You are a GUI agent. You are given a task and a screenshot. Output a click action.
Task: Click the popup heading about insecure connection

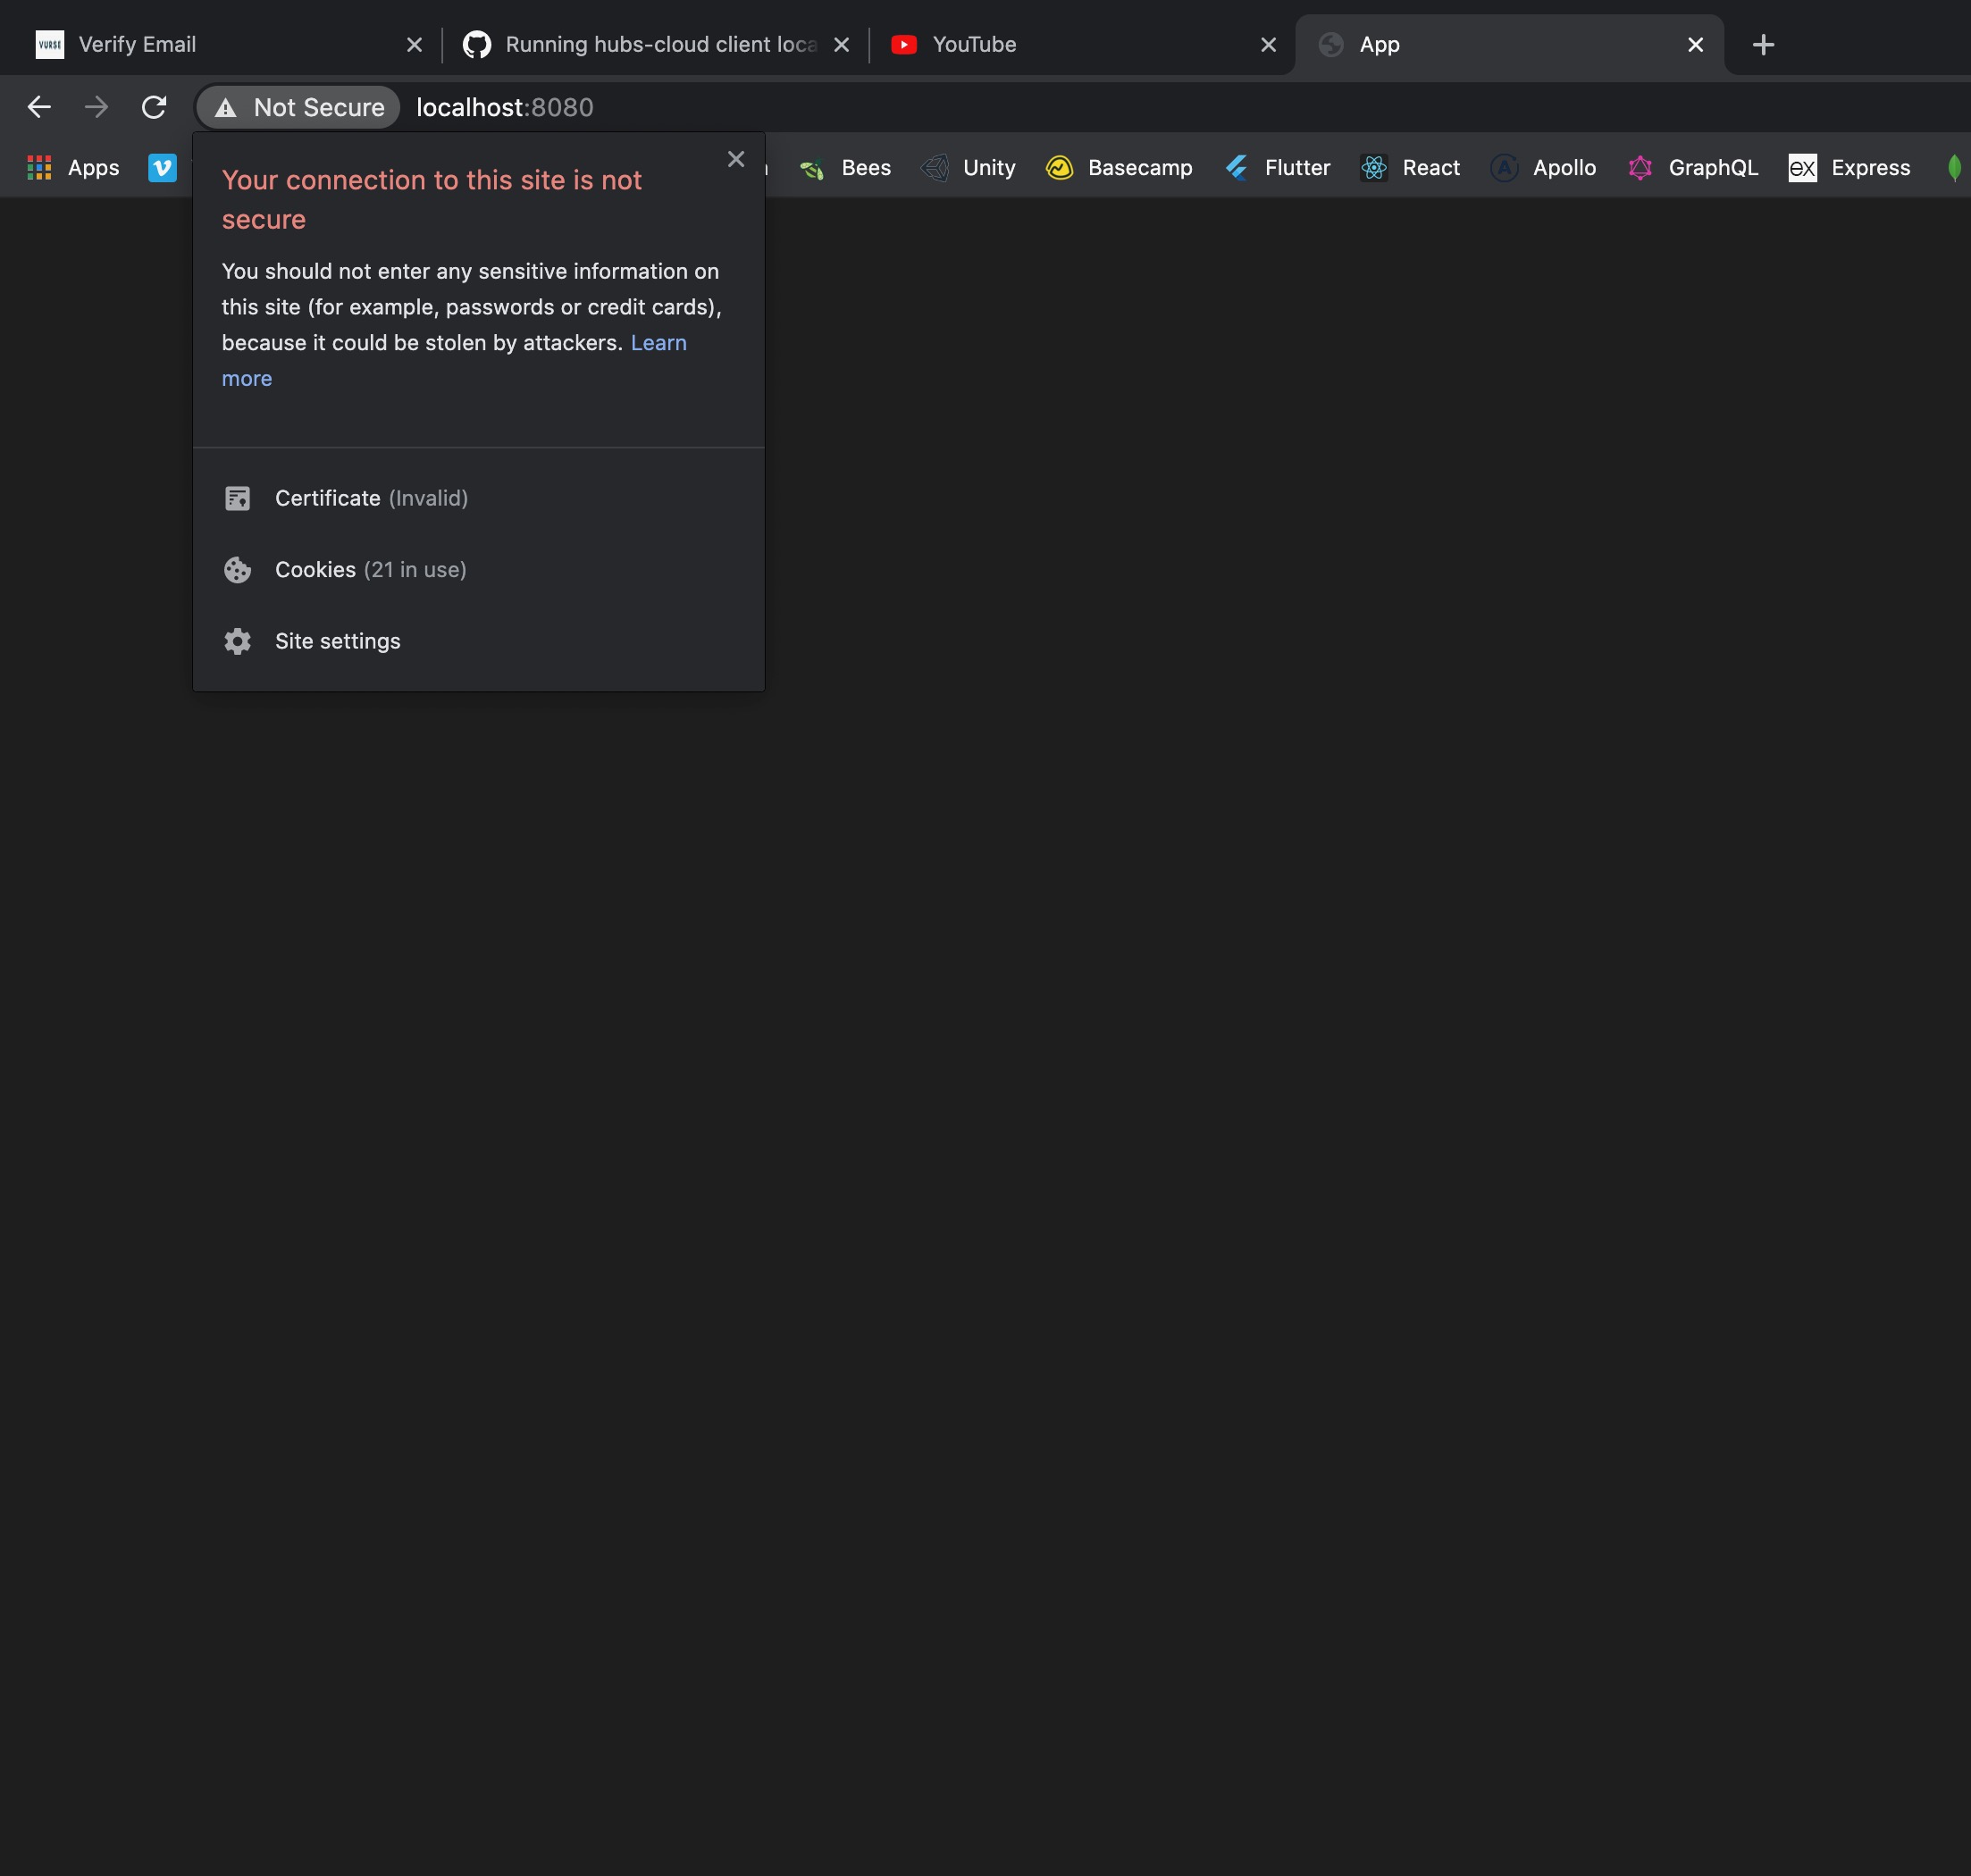[x=431, y=199]
